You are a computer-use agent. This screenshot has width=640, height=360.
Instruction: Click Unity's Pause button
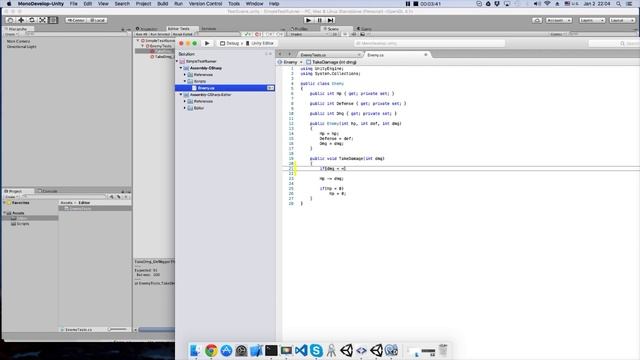(x=320, y=20)
